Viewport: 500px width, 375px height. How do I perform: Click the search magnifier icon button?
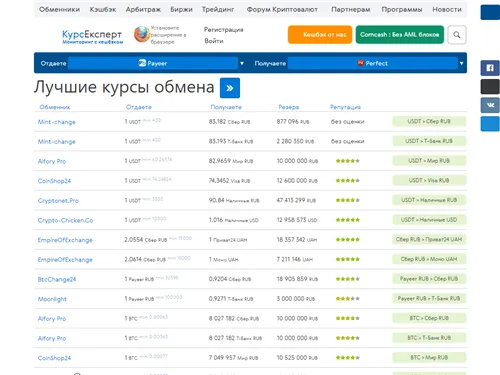pos(457,35)
